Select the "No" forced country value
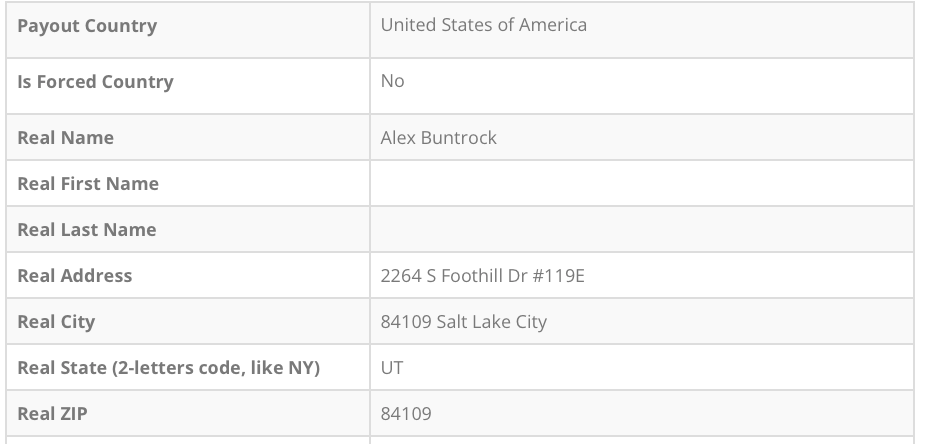Screen dimensions: 926x444 click(x=392, y=81)
